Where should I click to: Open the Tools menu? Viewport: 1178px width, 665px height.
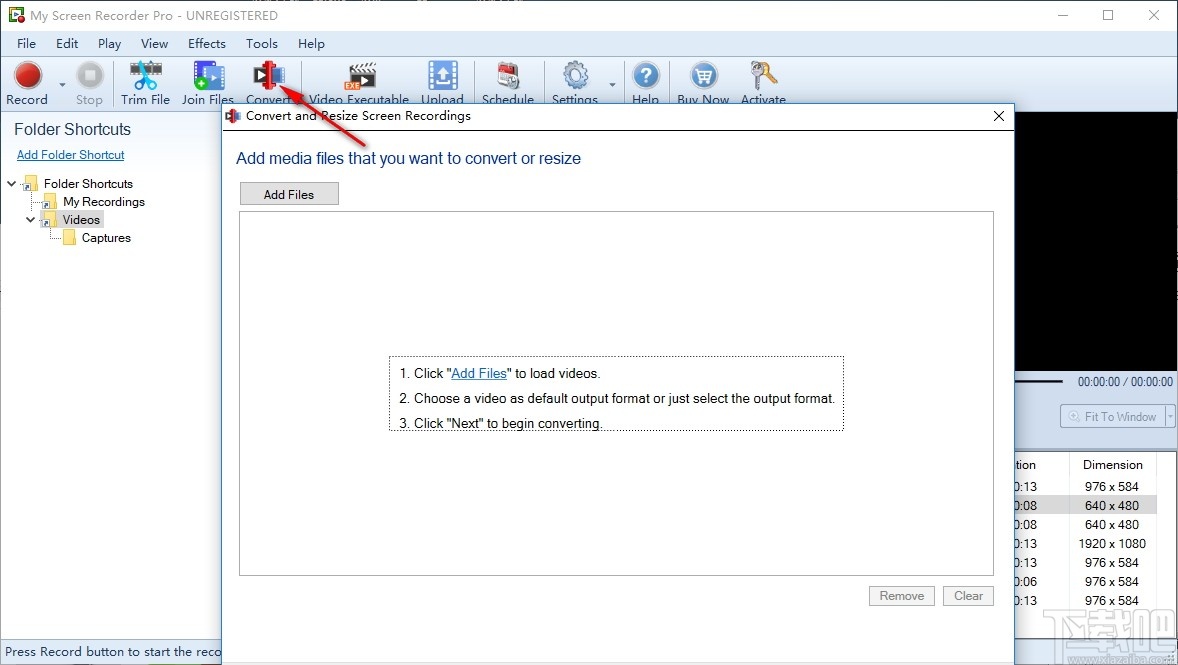[x=261, y=44]
